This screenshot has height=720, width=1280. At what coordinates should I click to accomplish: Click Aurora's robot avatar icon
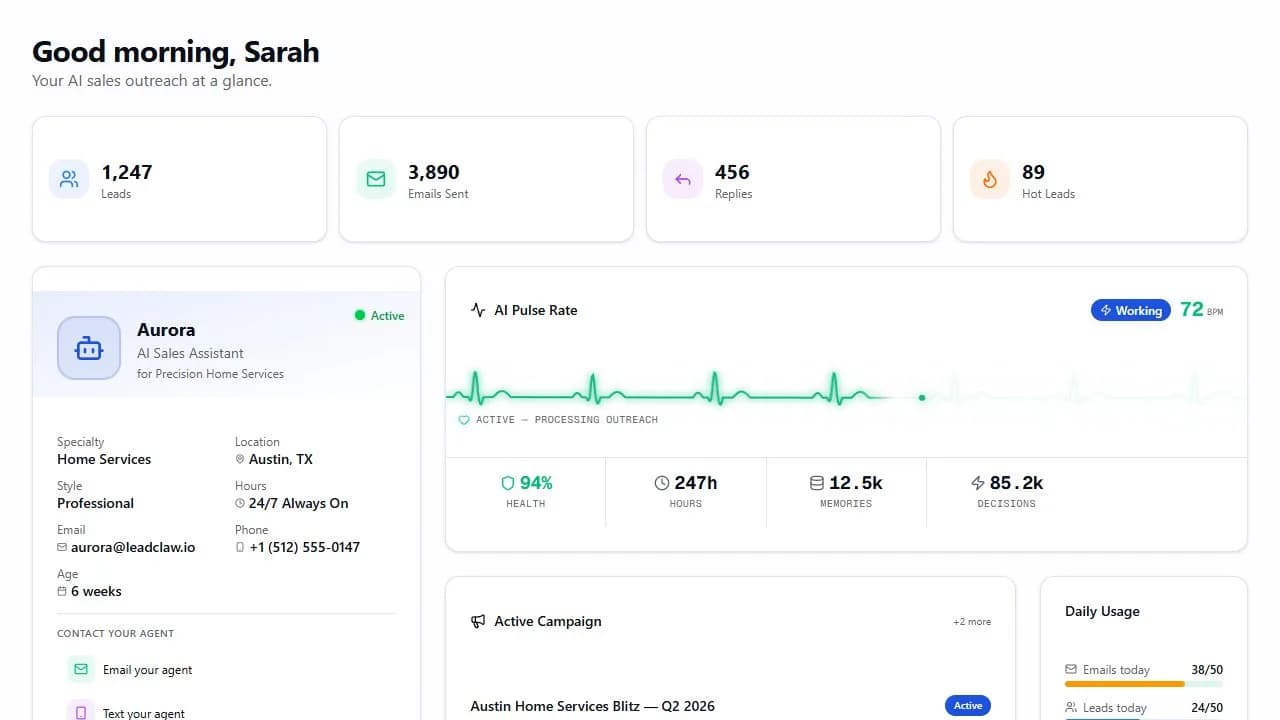pos(89,348)
